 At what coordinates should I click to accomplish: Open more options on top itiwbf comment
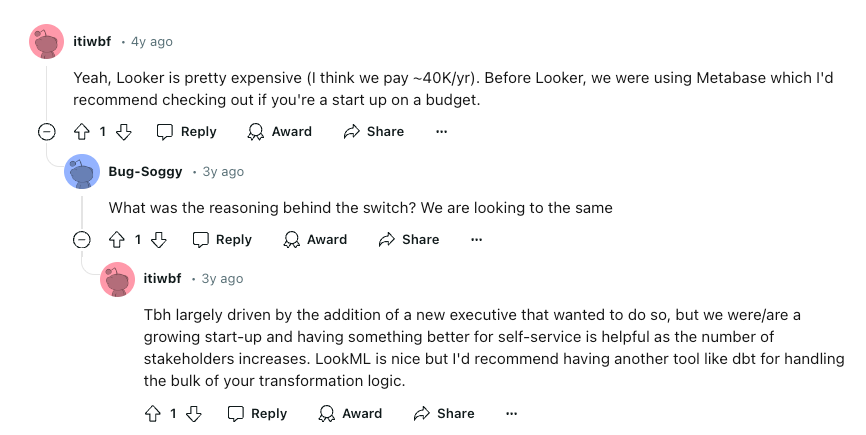click(441, 131)
